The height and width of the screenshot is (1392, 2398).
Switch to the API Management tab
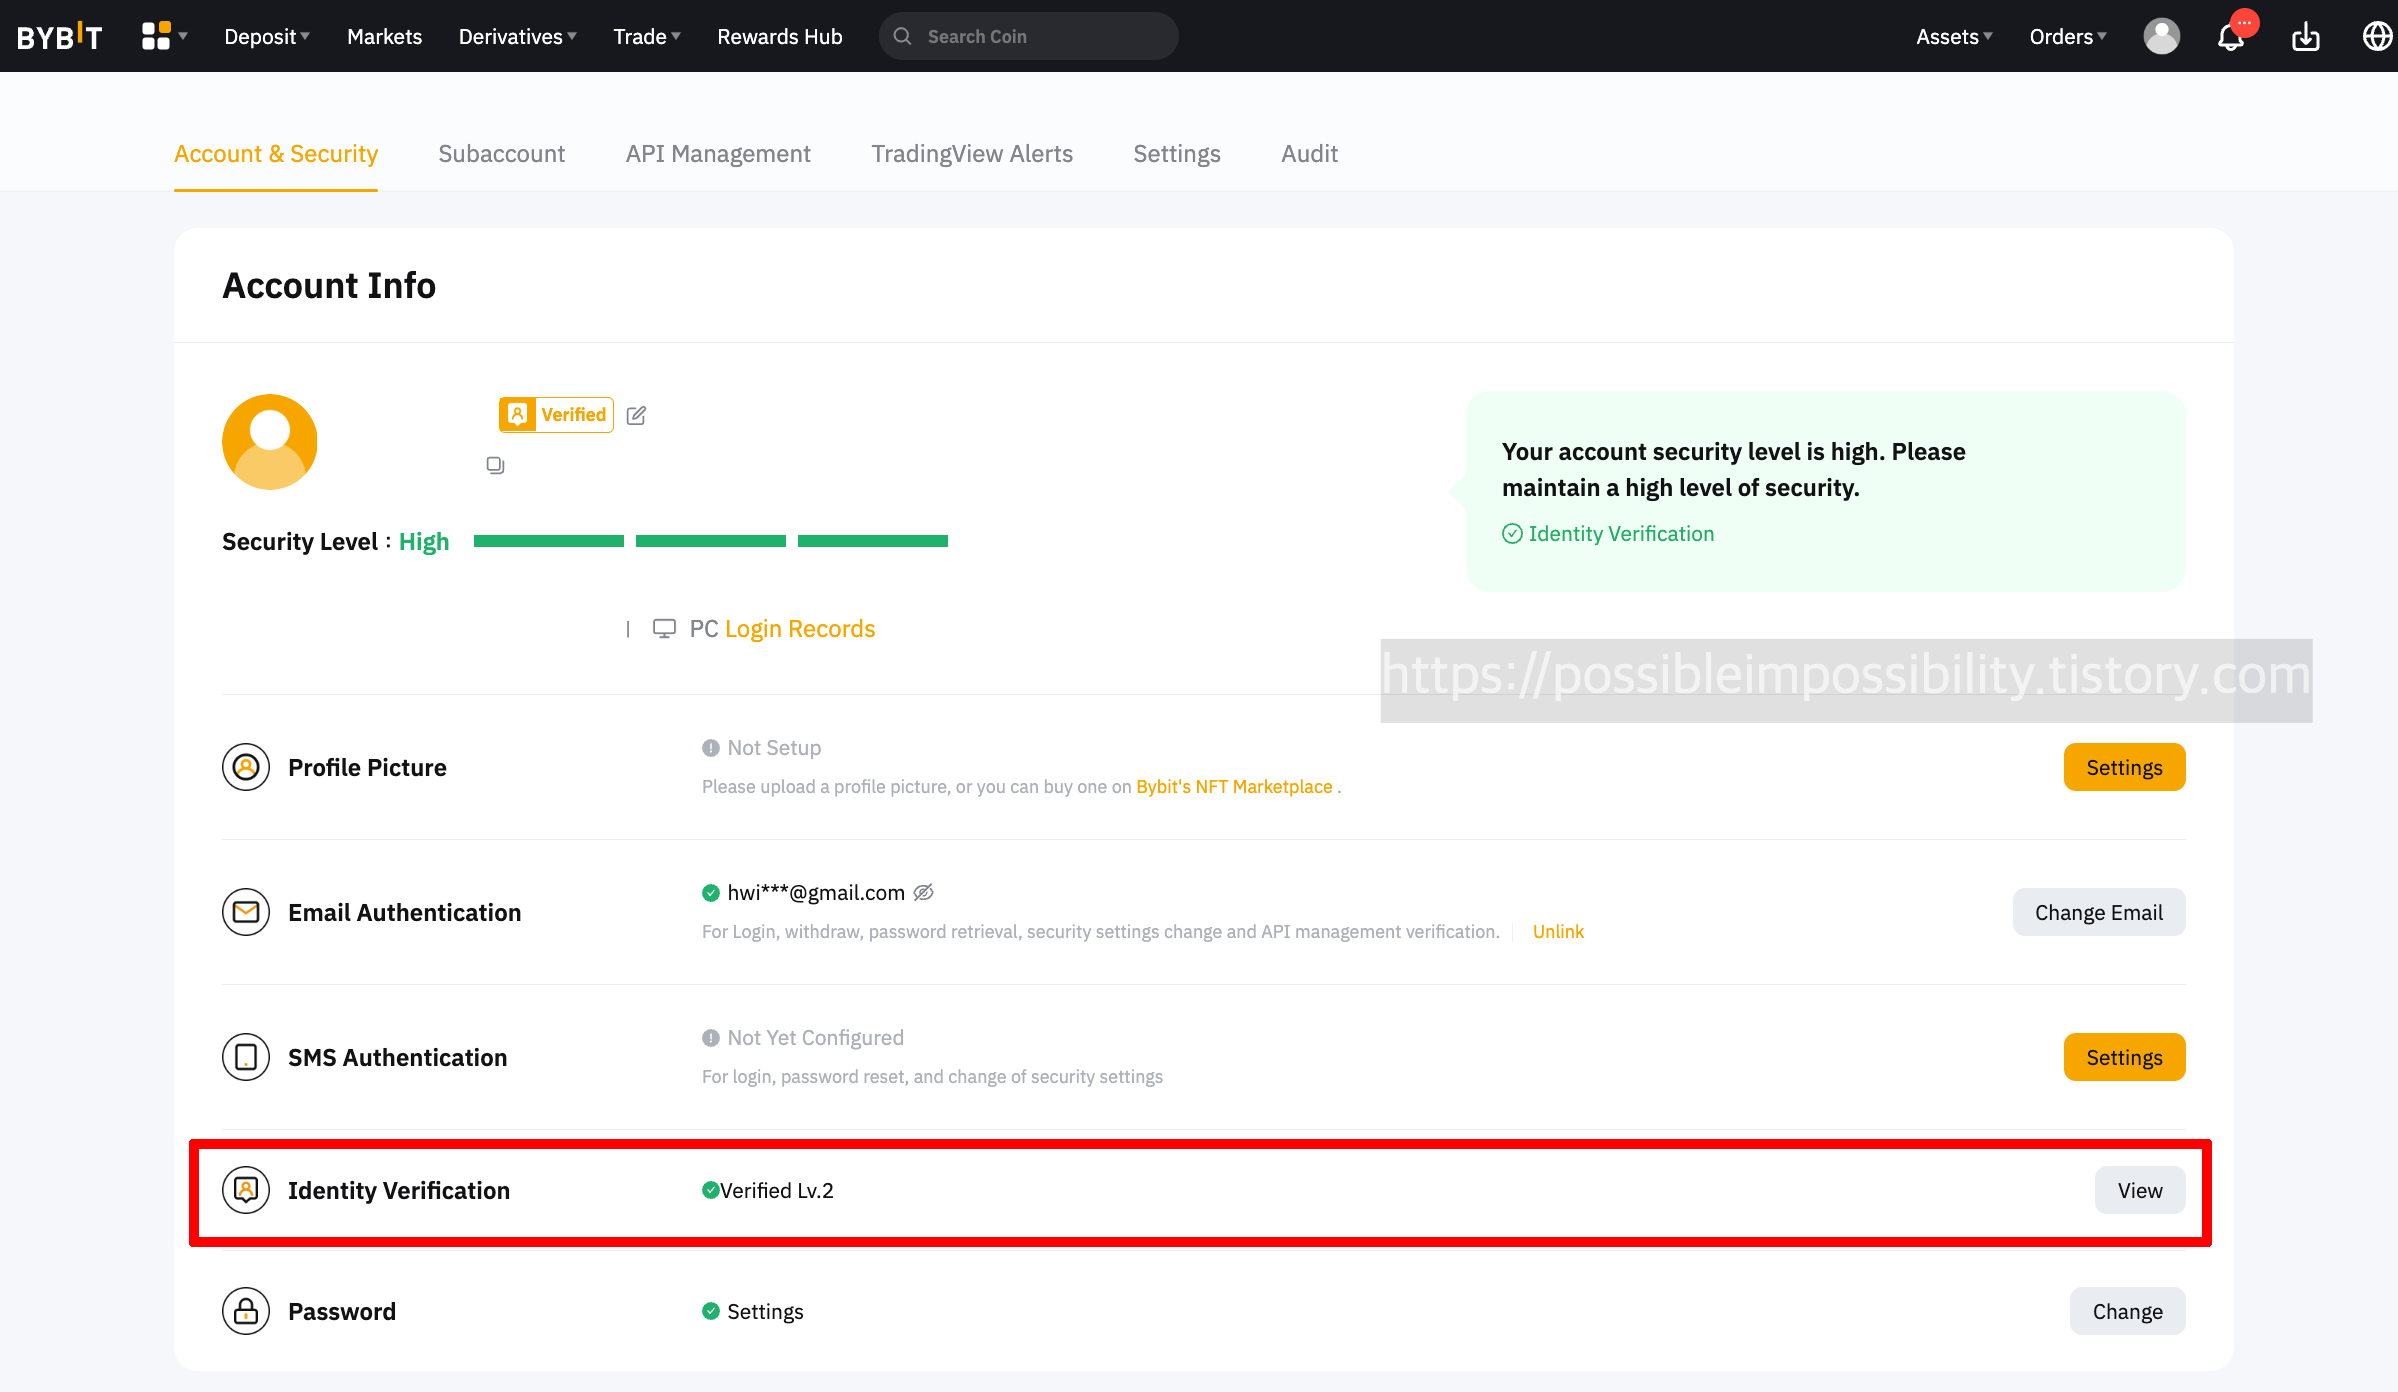click(x=718, y=154)
